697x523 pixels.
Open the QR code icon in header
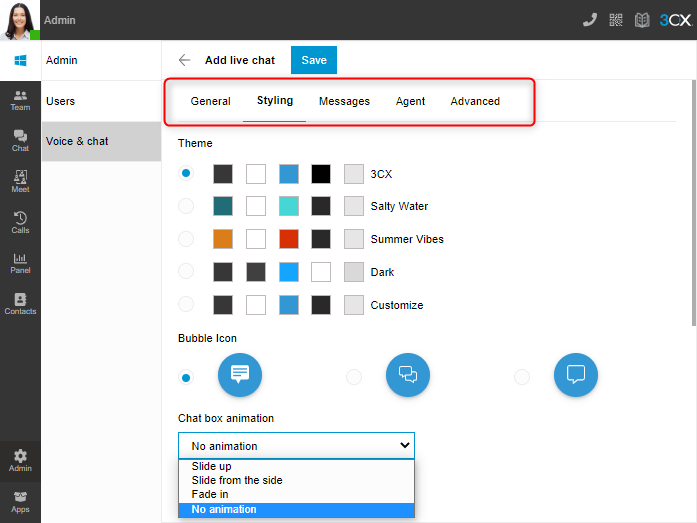pyautogui.click(x=615, y=20)
